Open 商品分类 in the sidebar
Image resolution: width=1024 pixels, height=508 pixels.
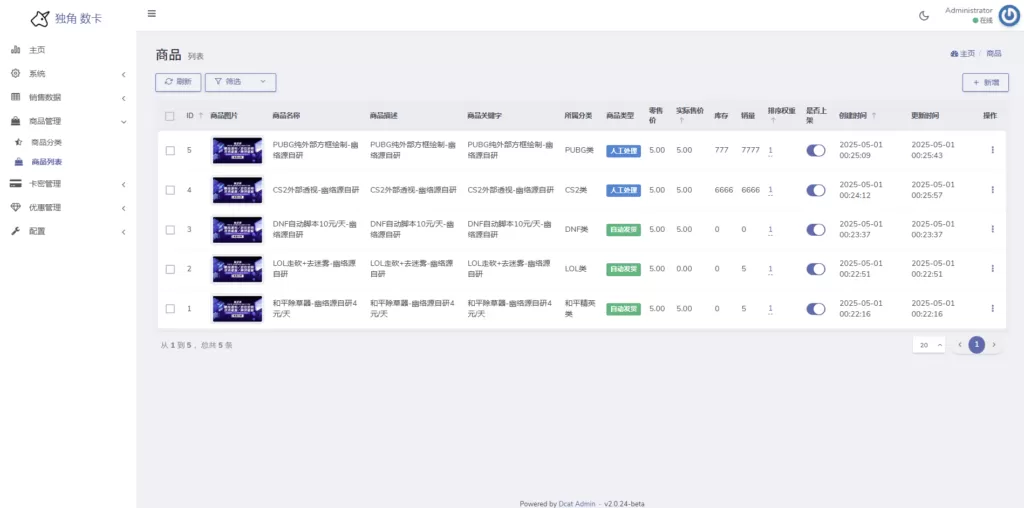46,143
